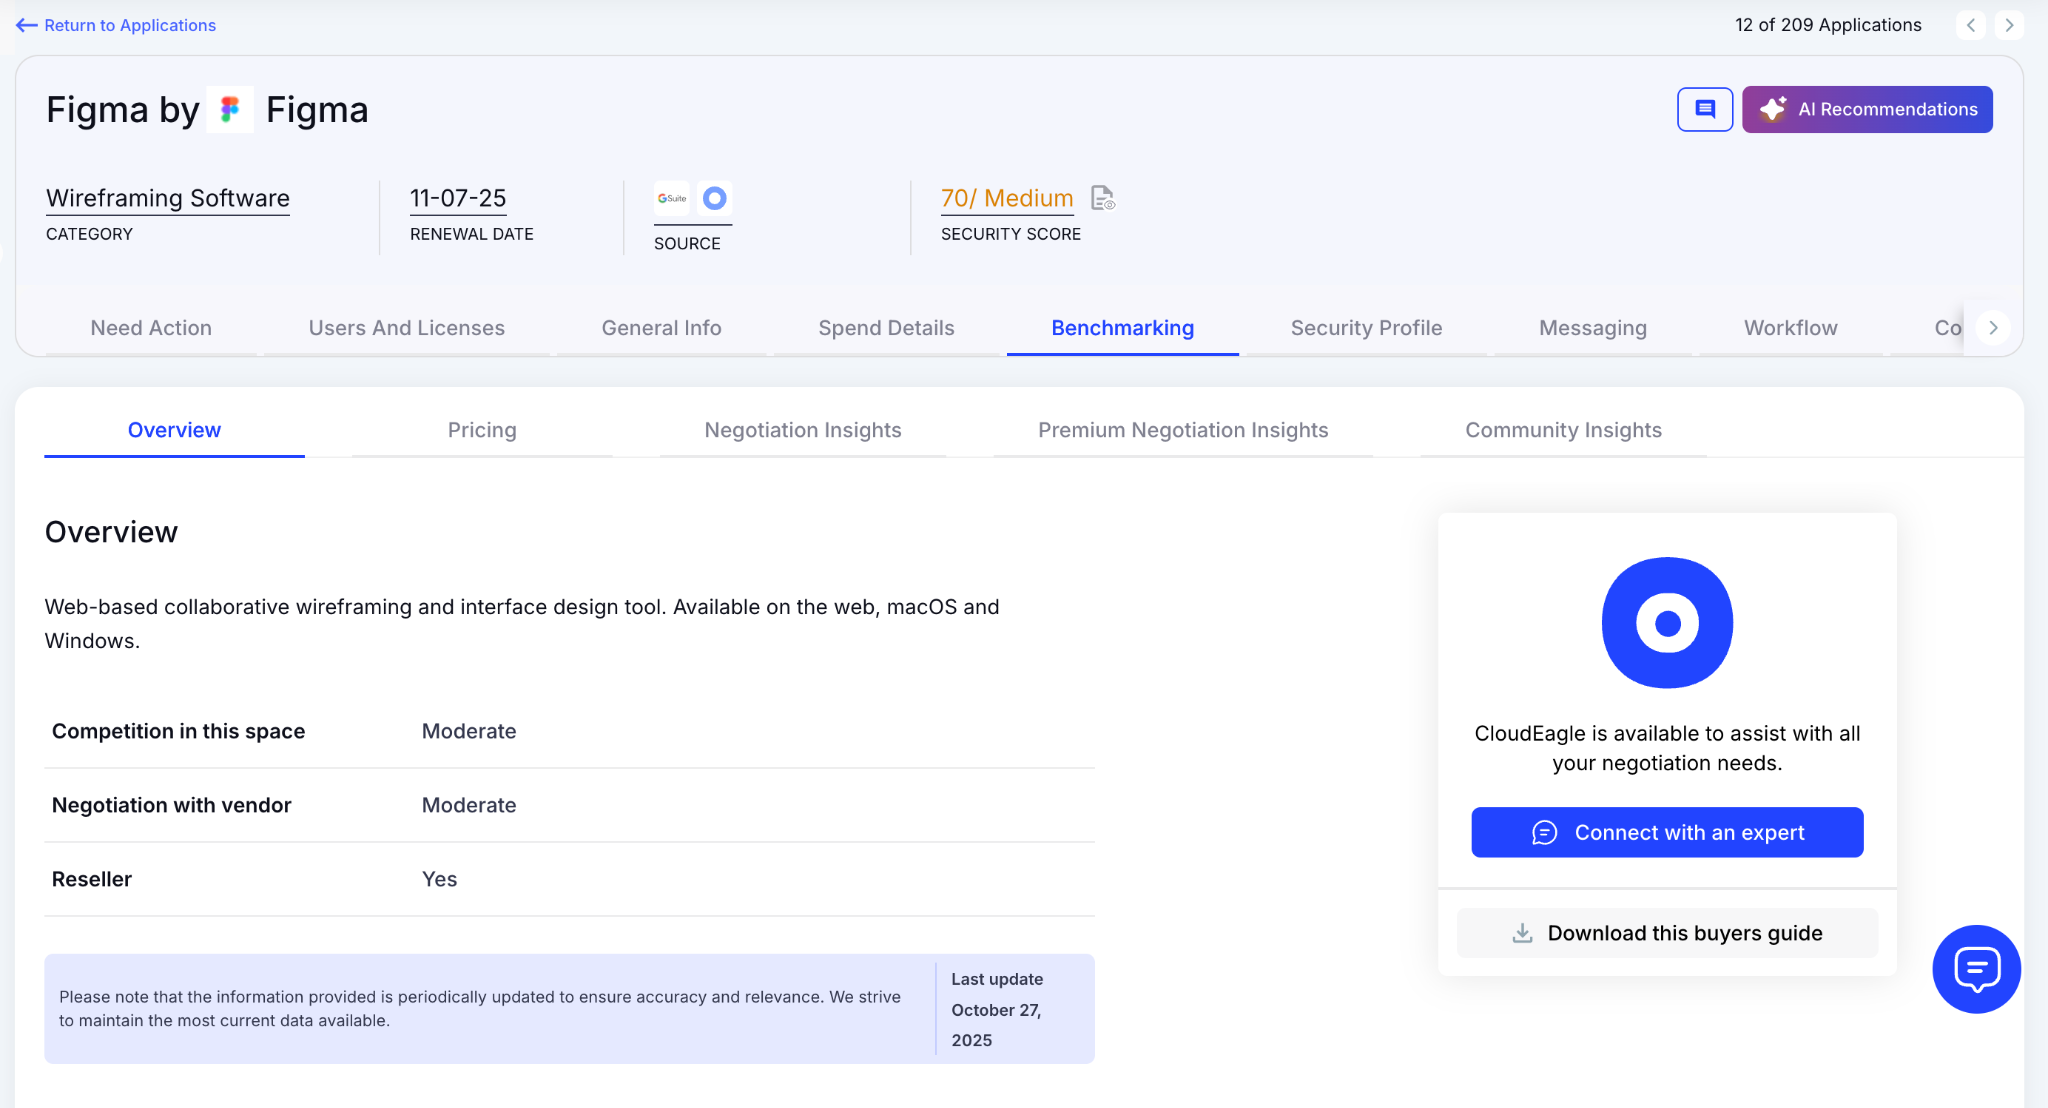Click the chat message icon near AI Recommendations
The height and width of the screenshot is (1108, 2048).
1704,109
